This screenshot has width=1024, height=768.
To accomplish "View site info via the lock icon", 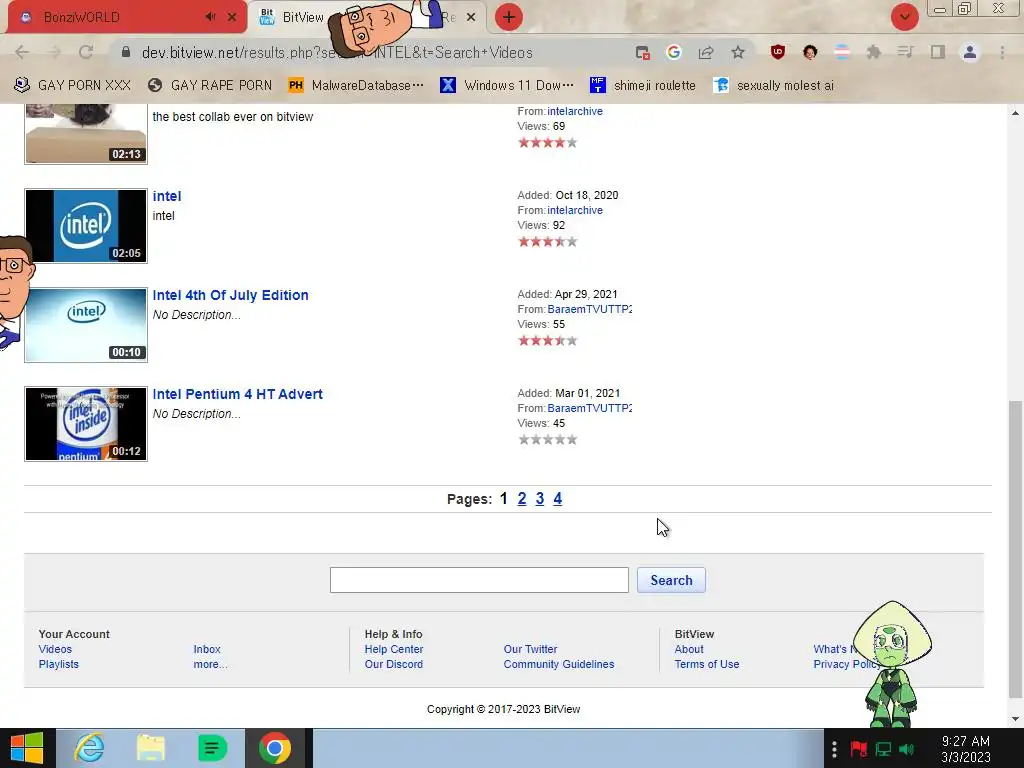I will click(x=126, y=52).
